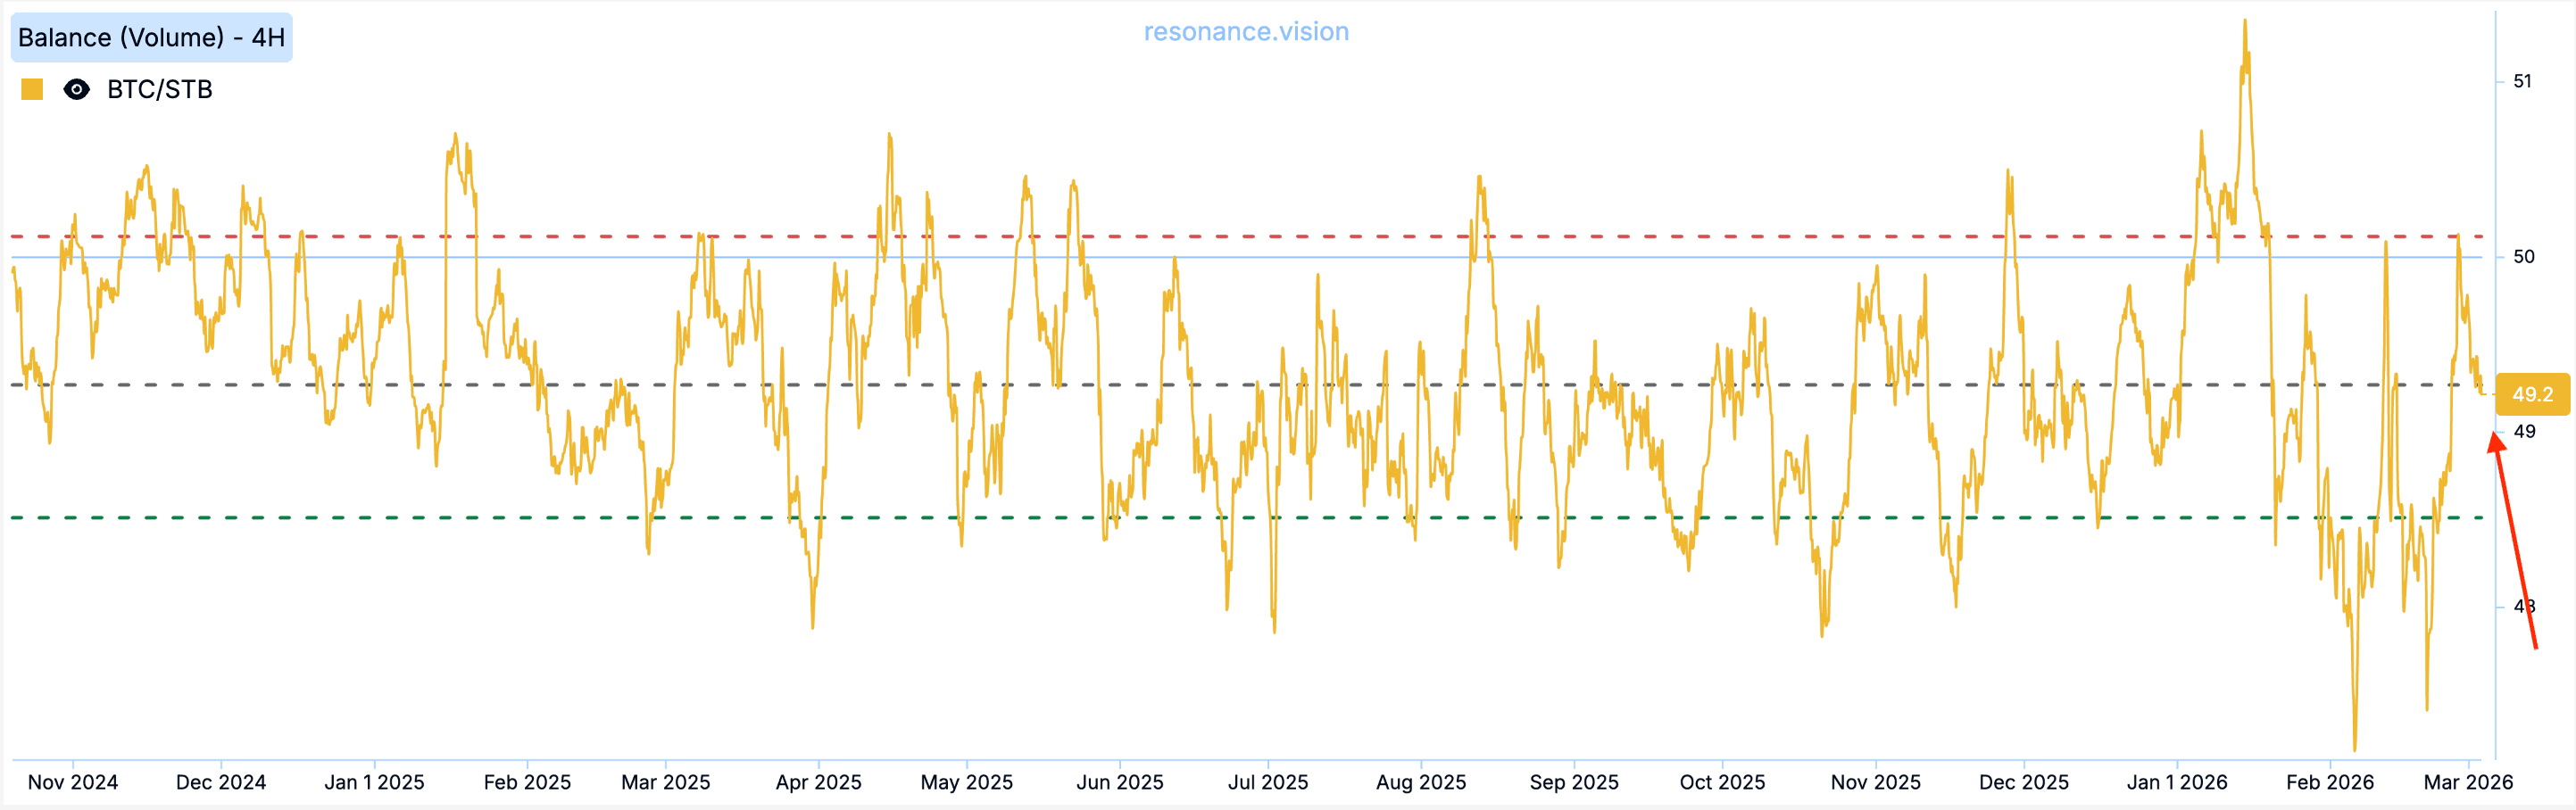
Task: Open the resonance.vision watermark link
Action: 1246,32
